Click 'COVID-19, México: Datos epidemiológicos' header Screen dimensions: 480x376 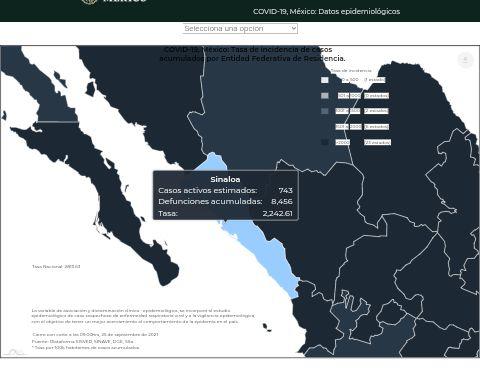(326, 11)
